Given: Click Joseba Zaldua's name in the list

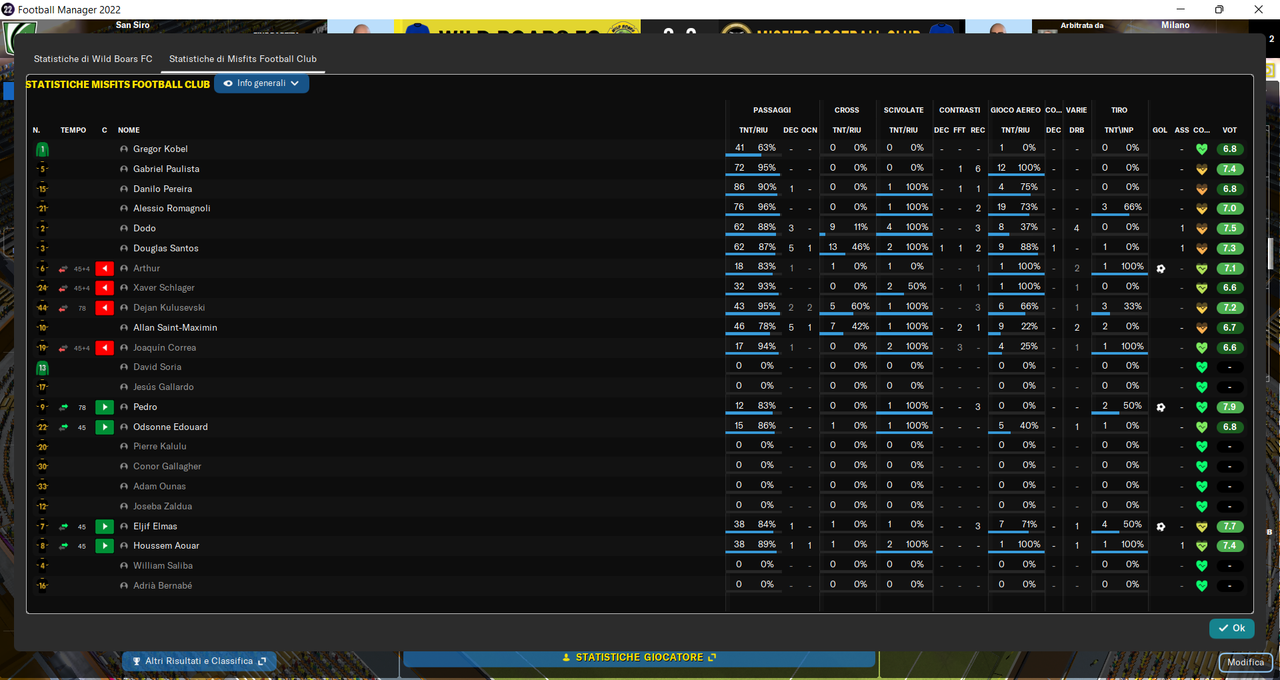Looking at the screenshot, I should point(162,506).
